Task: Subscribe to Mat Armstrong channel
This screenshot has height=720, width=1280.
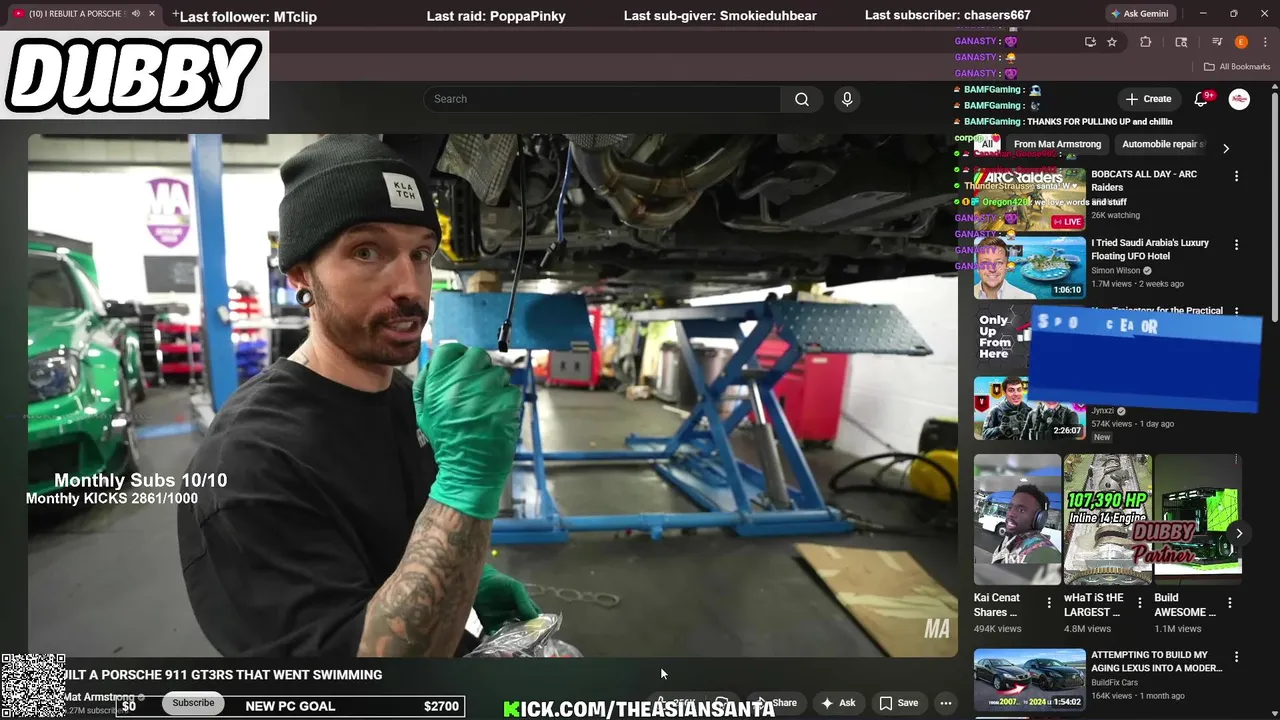Action: [x=193, y=703]
